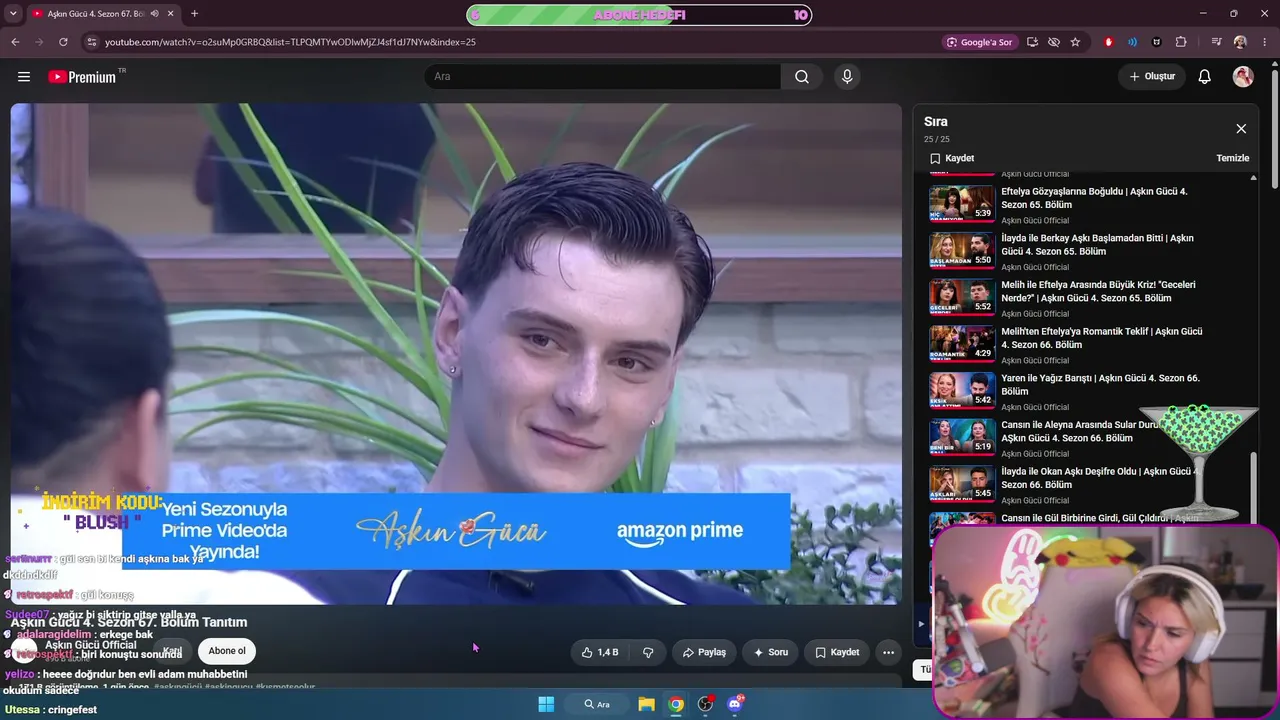The width and height of the screenshot is (1280, 720).
Task: Open the Chrome extensions puzzle menu
Action: [1181, 42]
